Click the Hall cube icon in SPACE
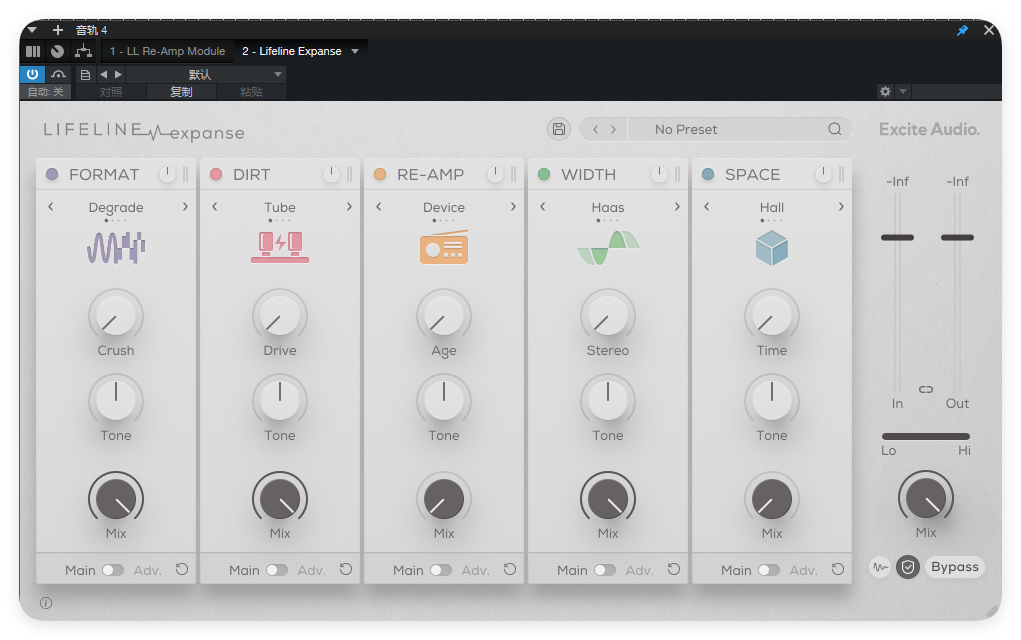This screenshot has width=1021, height=640. pos(772,248)
